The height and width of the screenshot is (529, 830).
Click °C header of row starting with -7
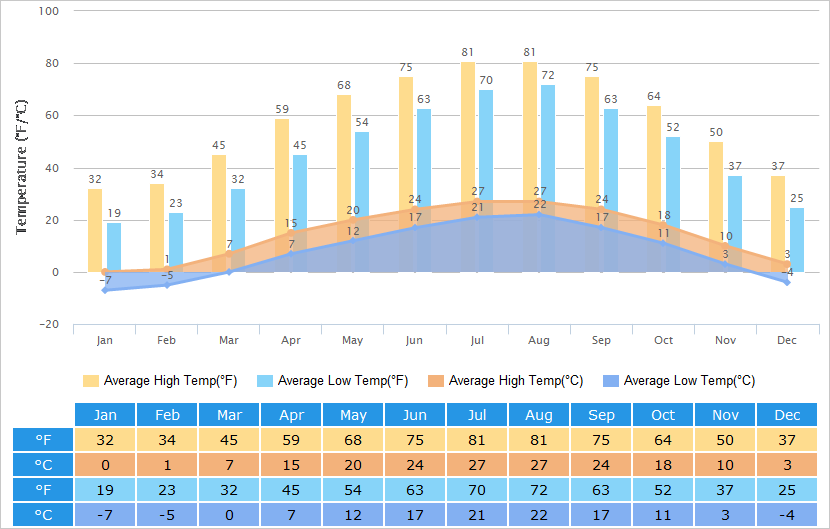click(43, 514)
